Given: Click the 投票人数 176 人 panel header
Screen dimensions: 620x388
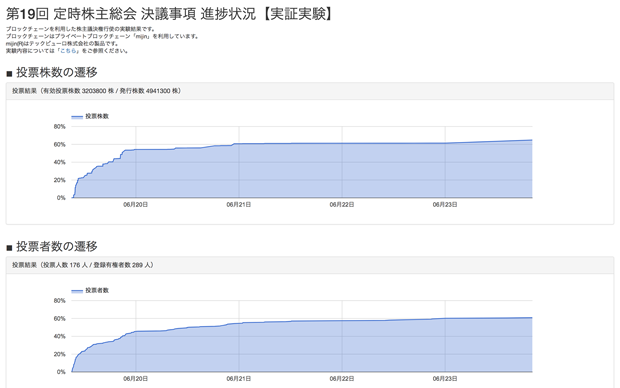Looking at the screenshot, I should (x=310, y=265).
